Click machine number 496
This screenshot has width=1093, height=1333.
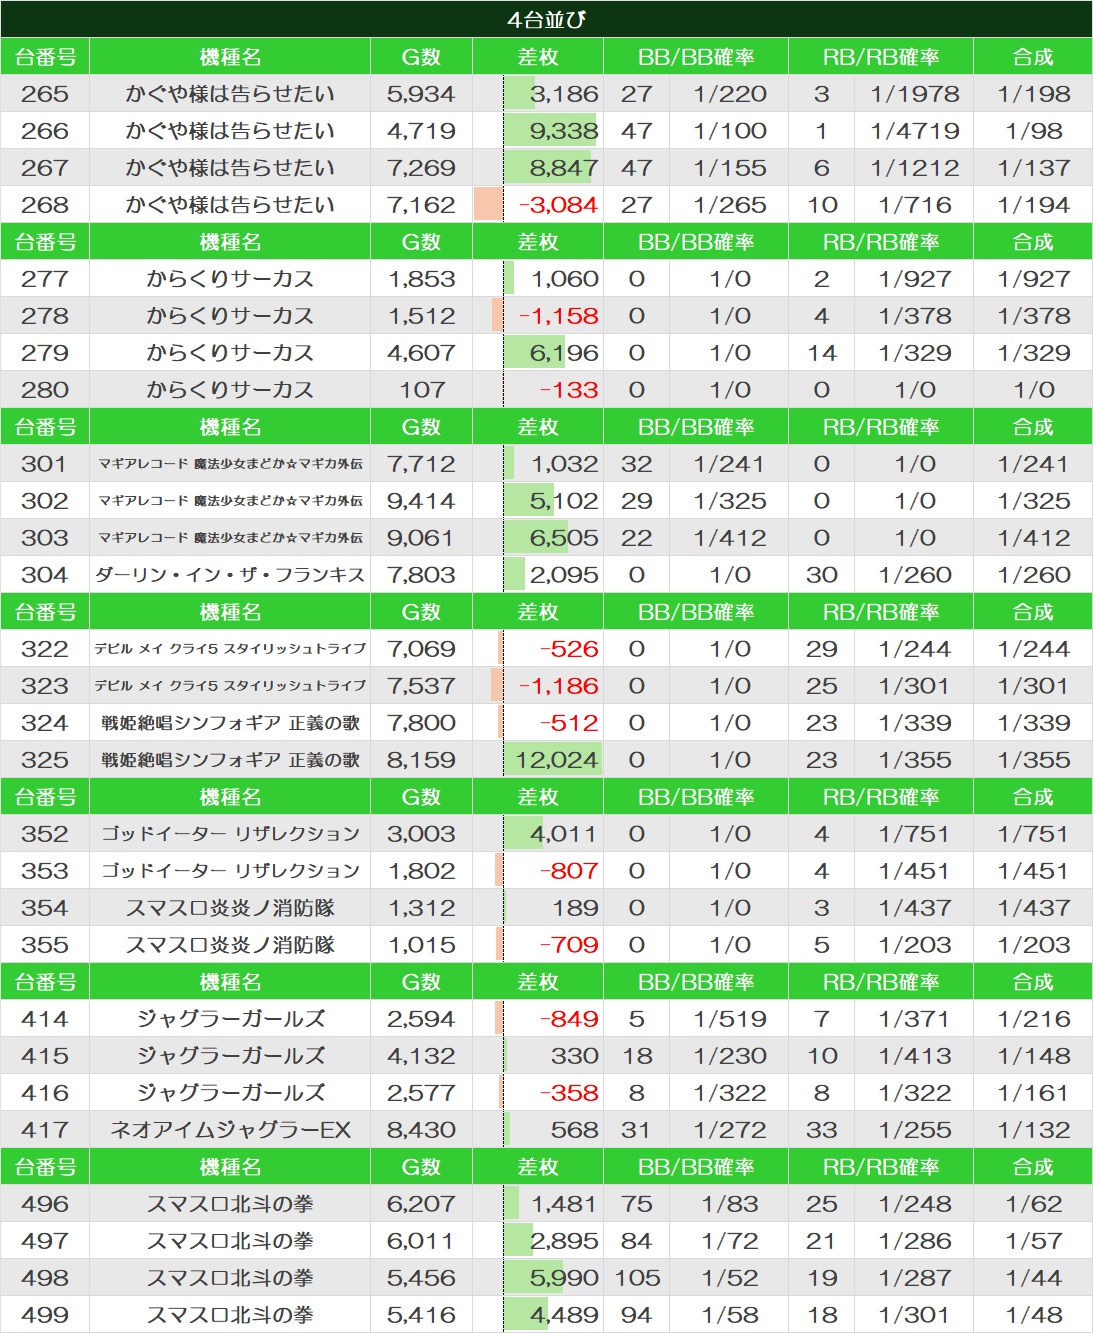tap(45, 1204)
